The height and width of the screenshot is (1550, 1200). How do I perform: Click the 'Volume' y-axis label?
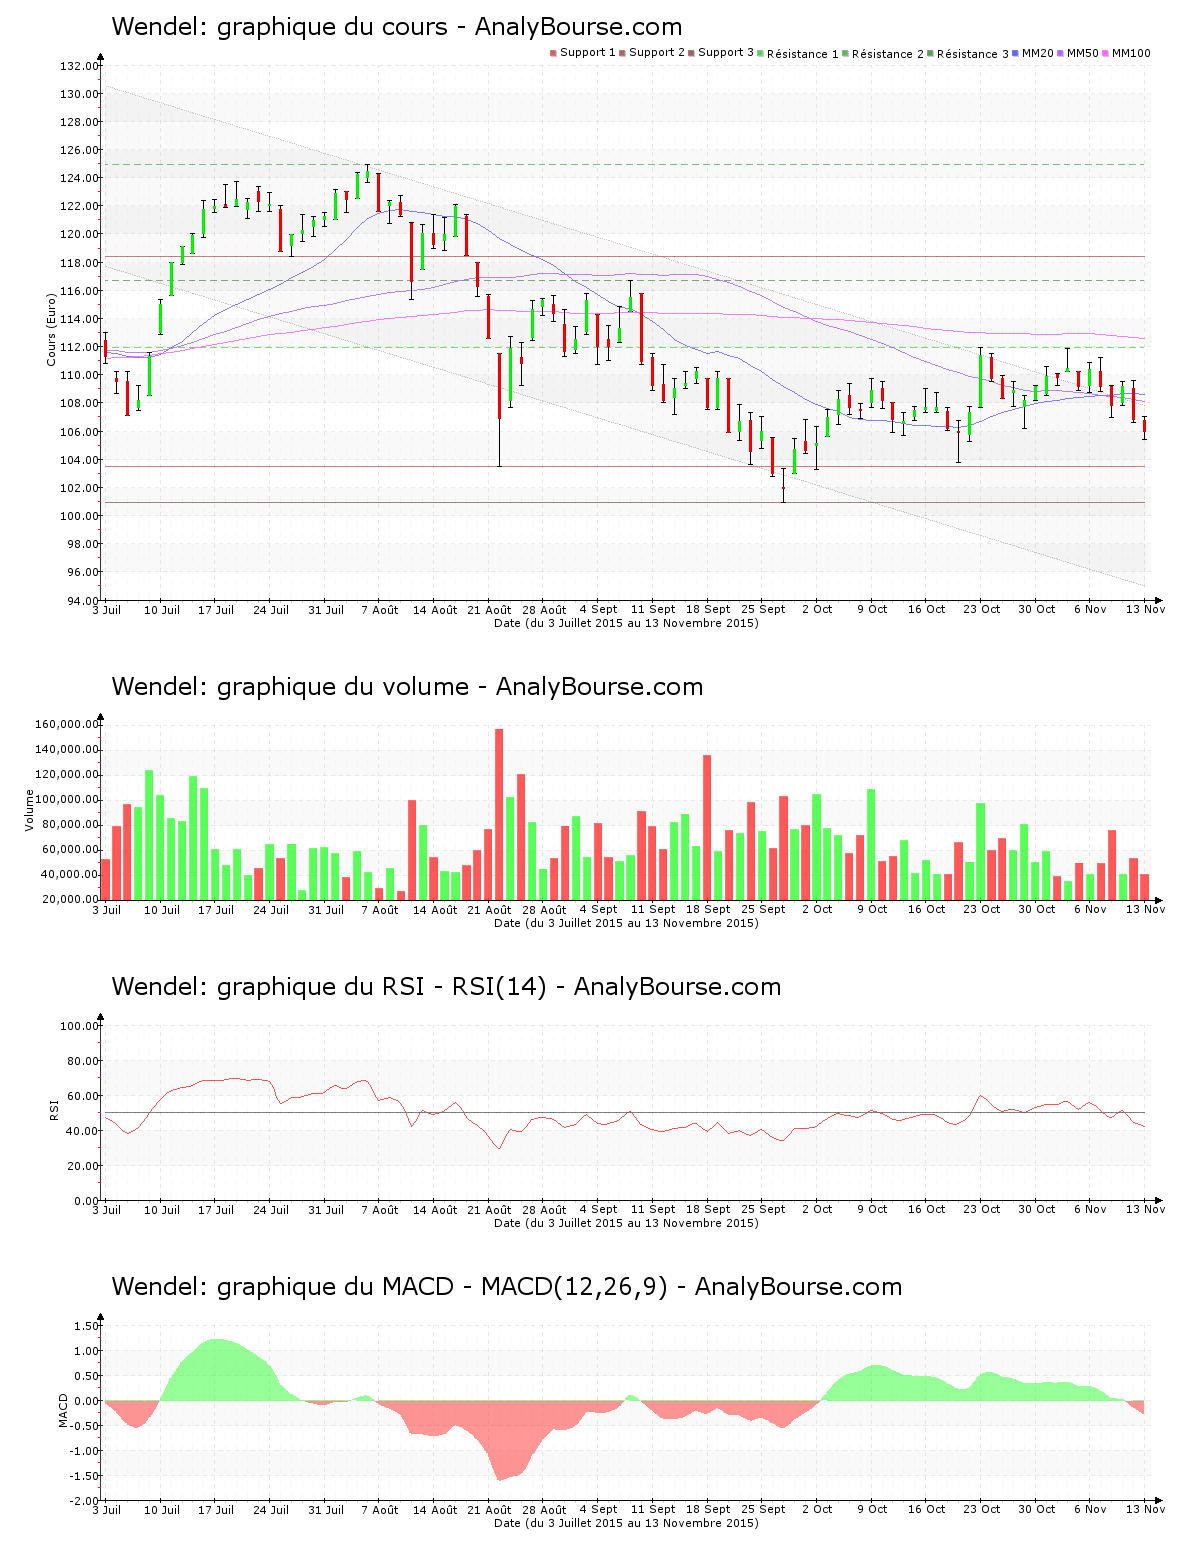tap(30, 810)
